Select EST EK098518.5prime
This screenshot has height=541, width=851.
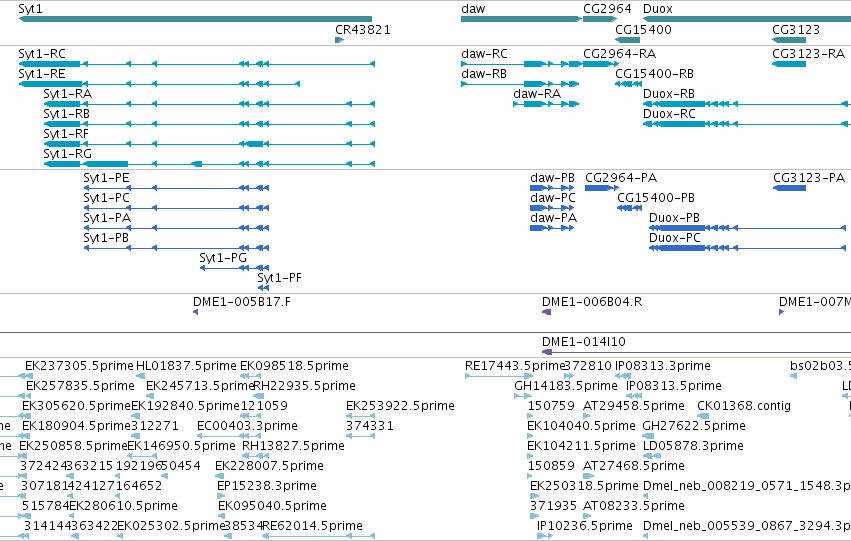click(x=249, y=376)
